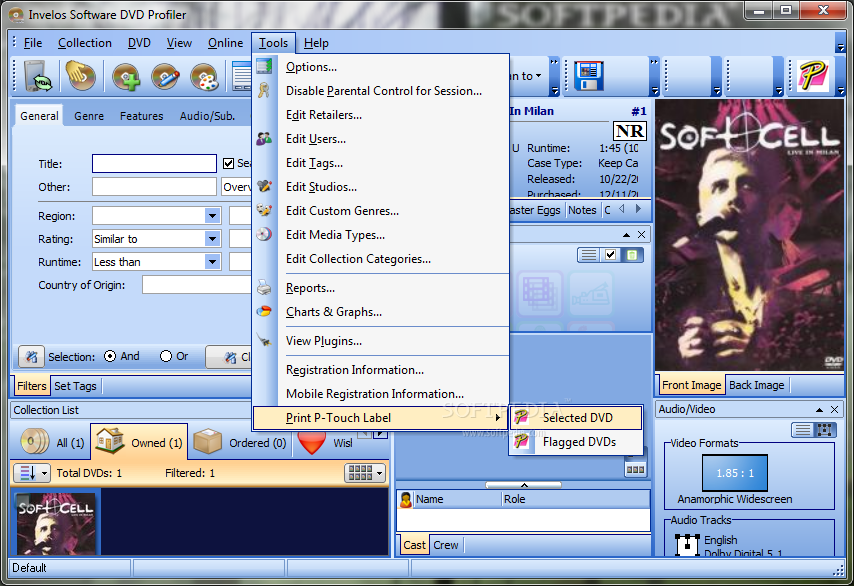Select the Ordered (0) collection tab
854x586 pixels.
click(241, 442)
